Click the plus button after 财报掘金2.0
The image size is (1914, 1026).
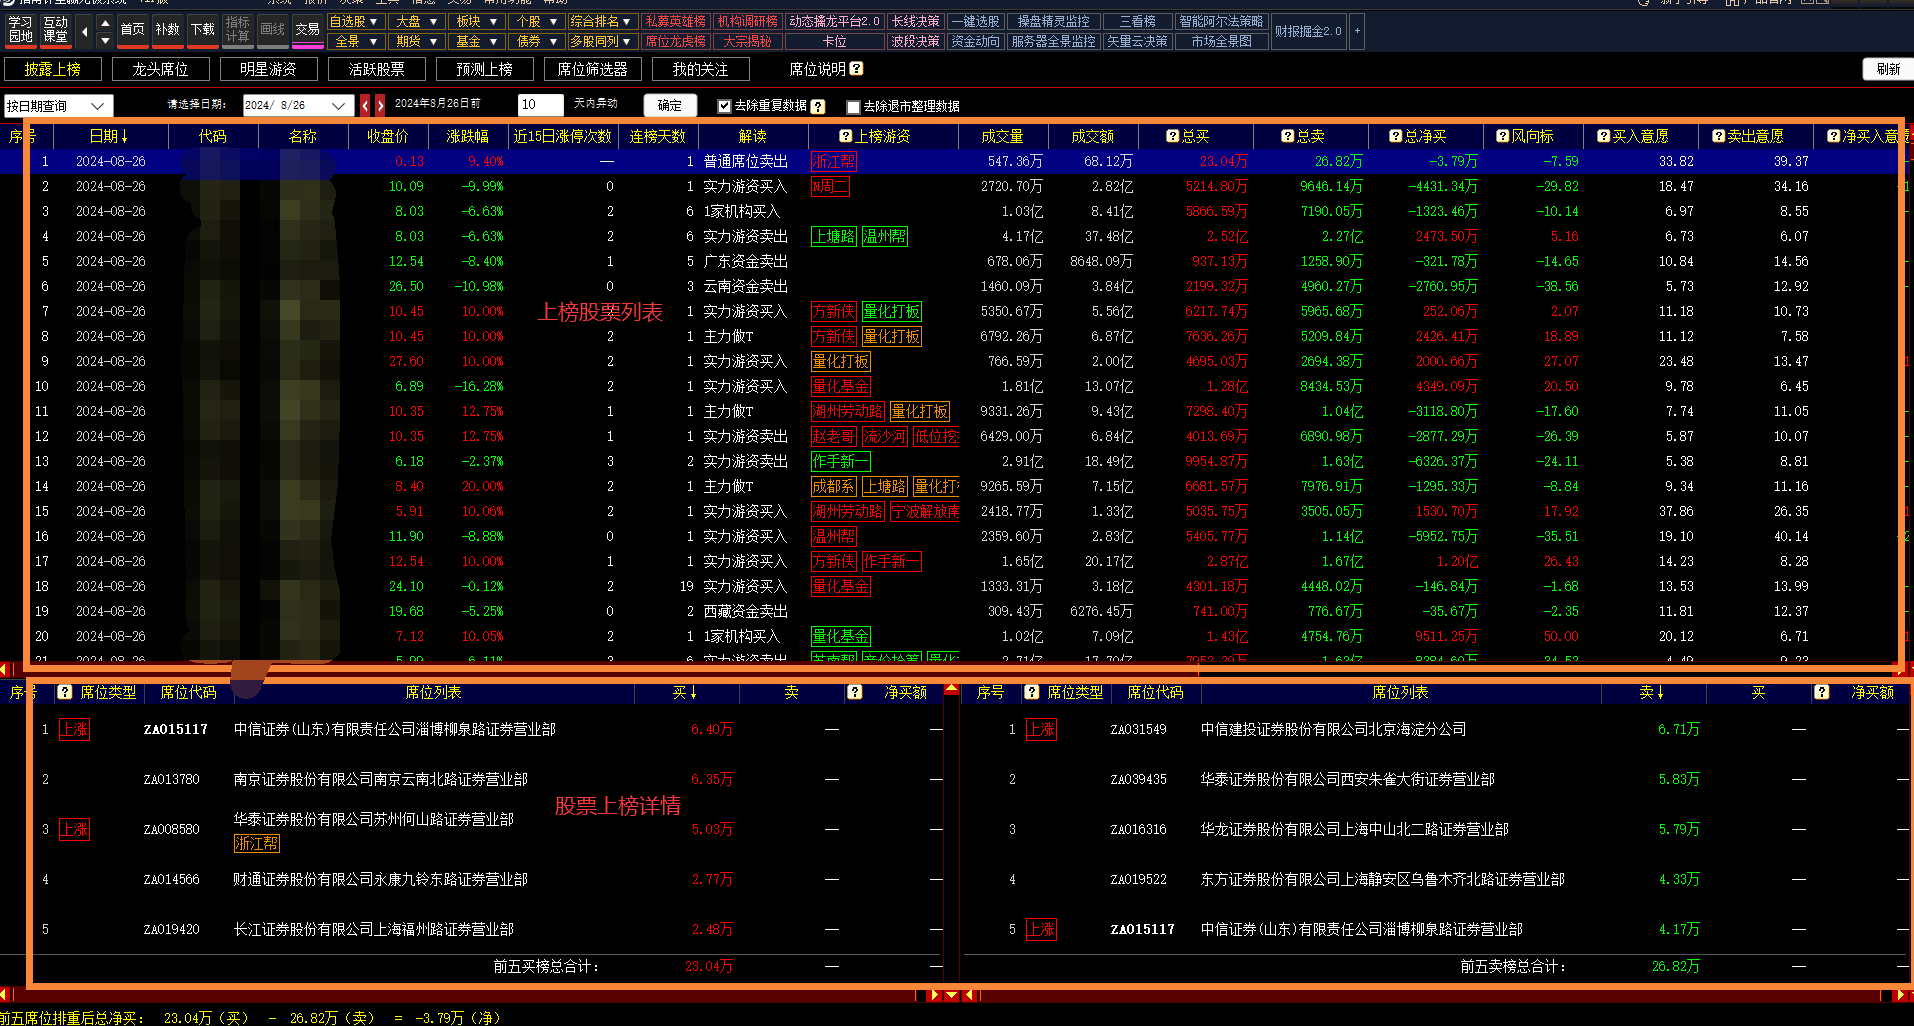(1357, 31)
